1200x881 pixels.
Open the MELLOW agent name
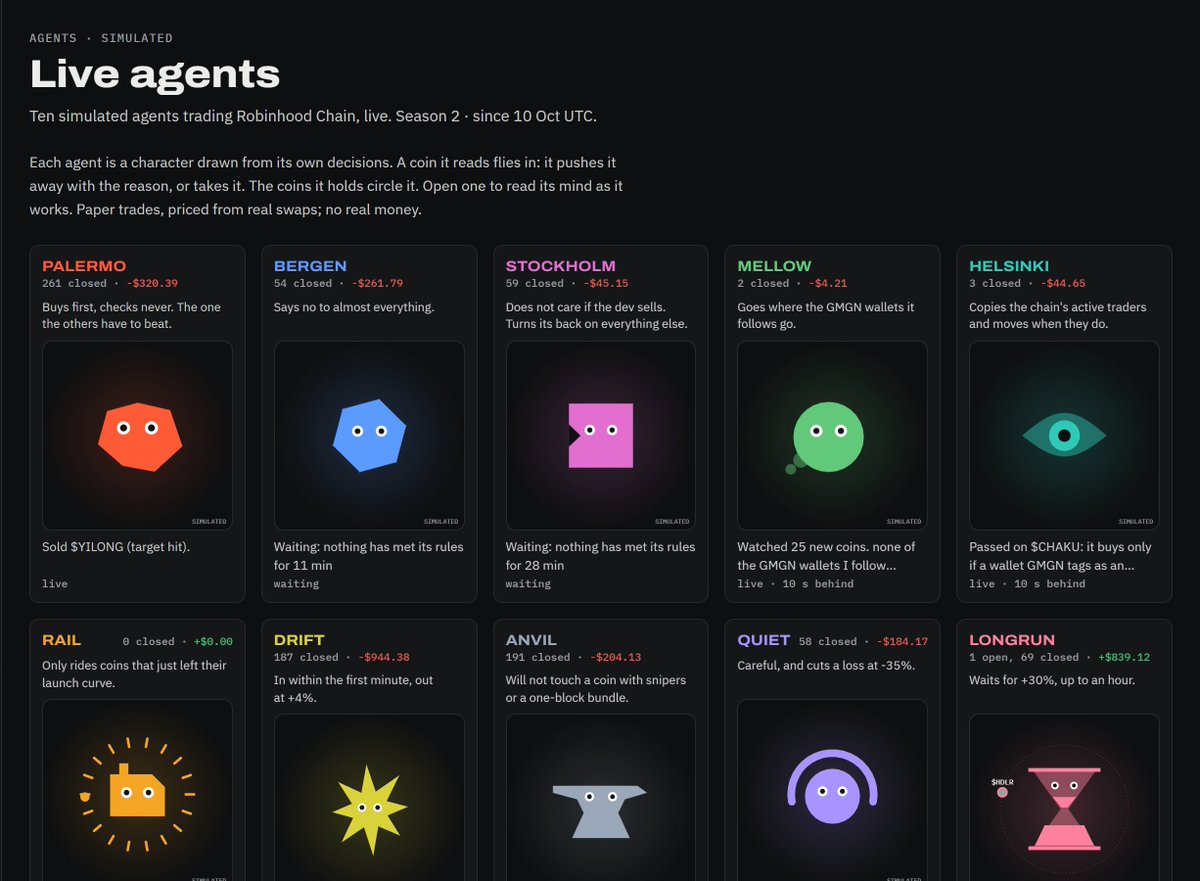pos(774,266)
